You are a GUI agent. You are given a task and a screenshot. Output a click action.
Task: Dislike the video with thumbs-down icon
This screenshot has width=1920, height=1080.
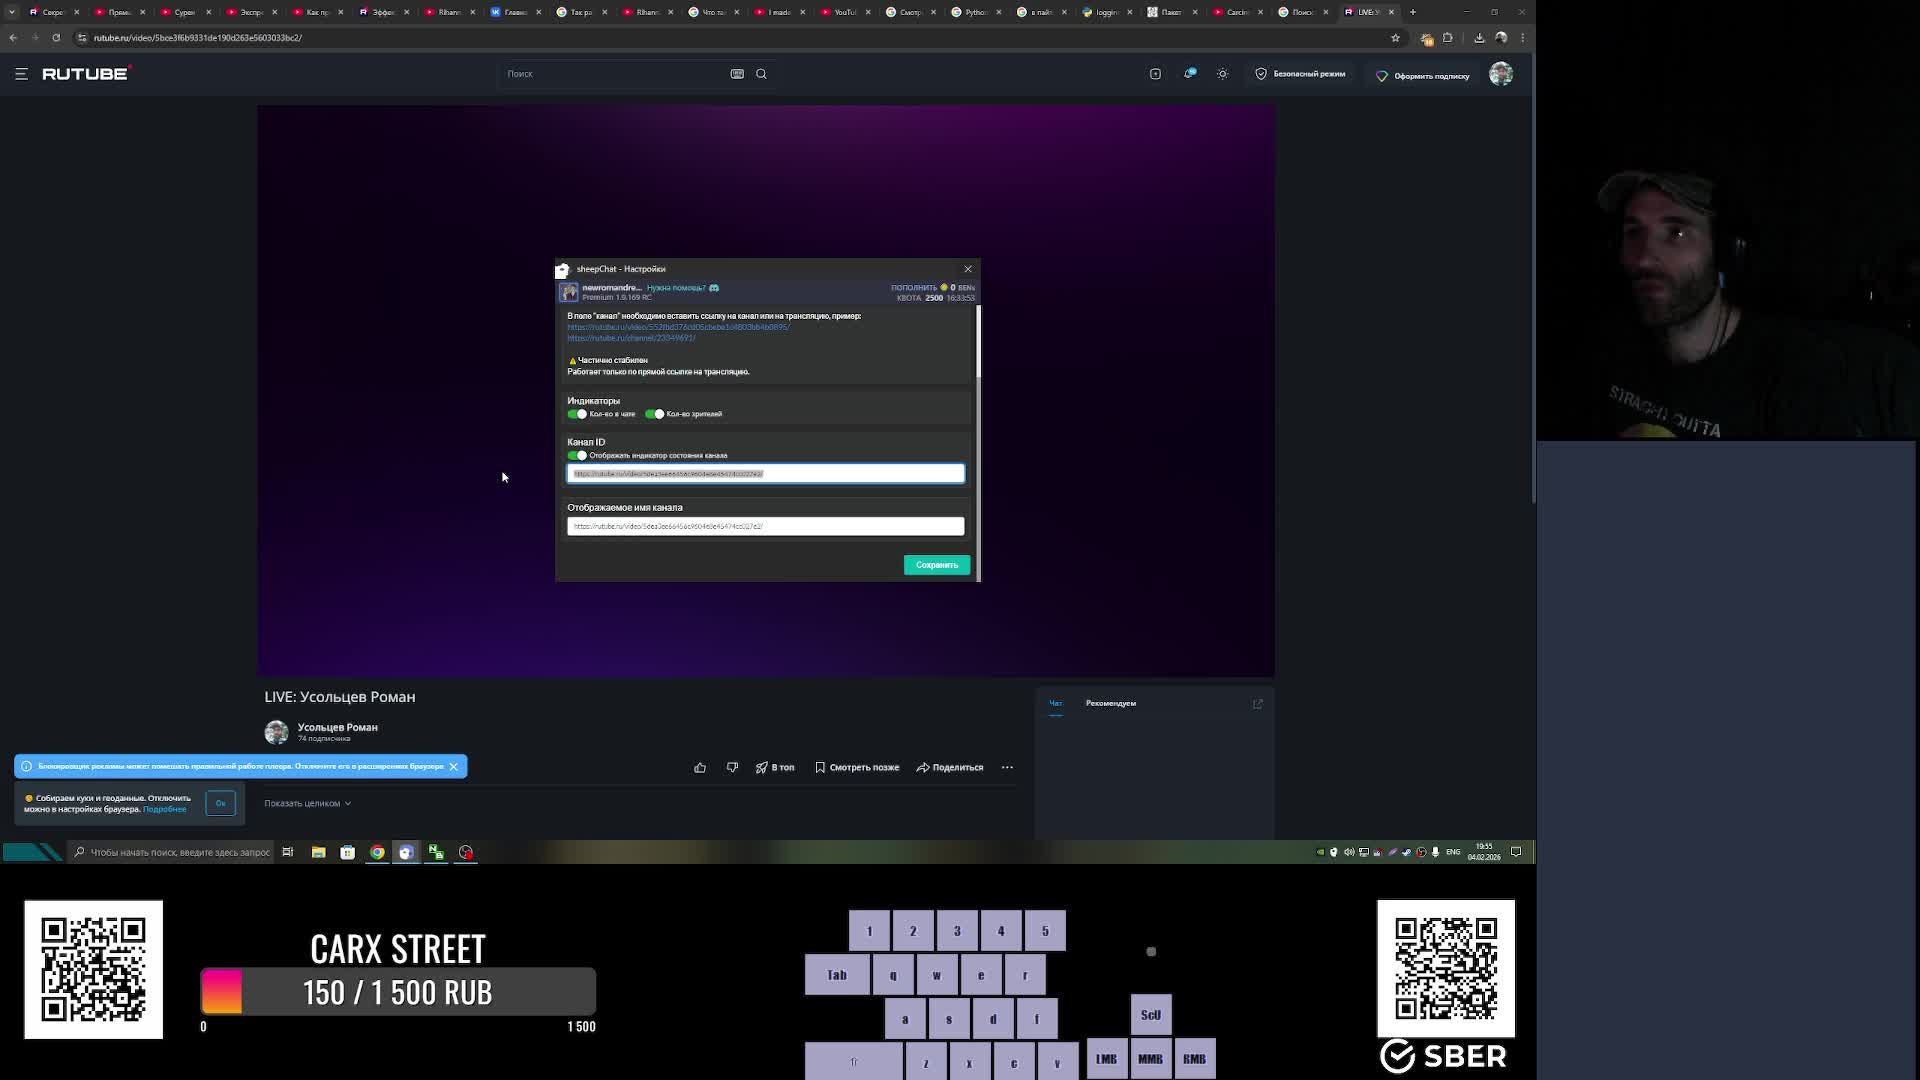pos(732,767)
